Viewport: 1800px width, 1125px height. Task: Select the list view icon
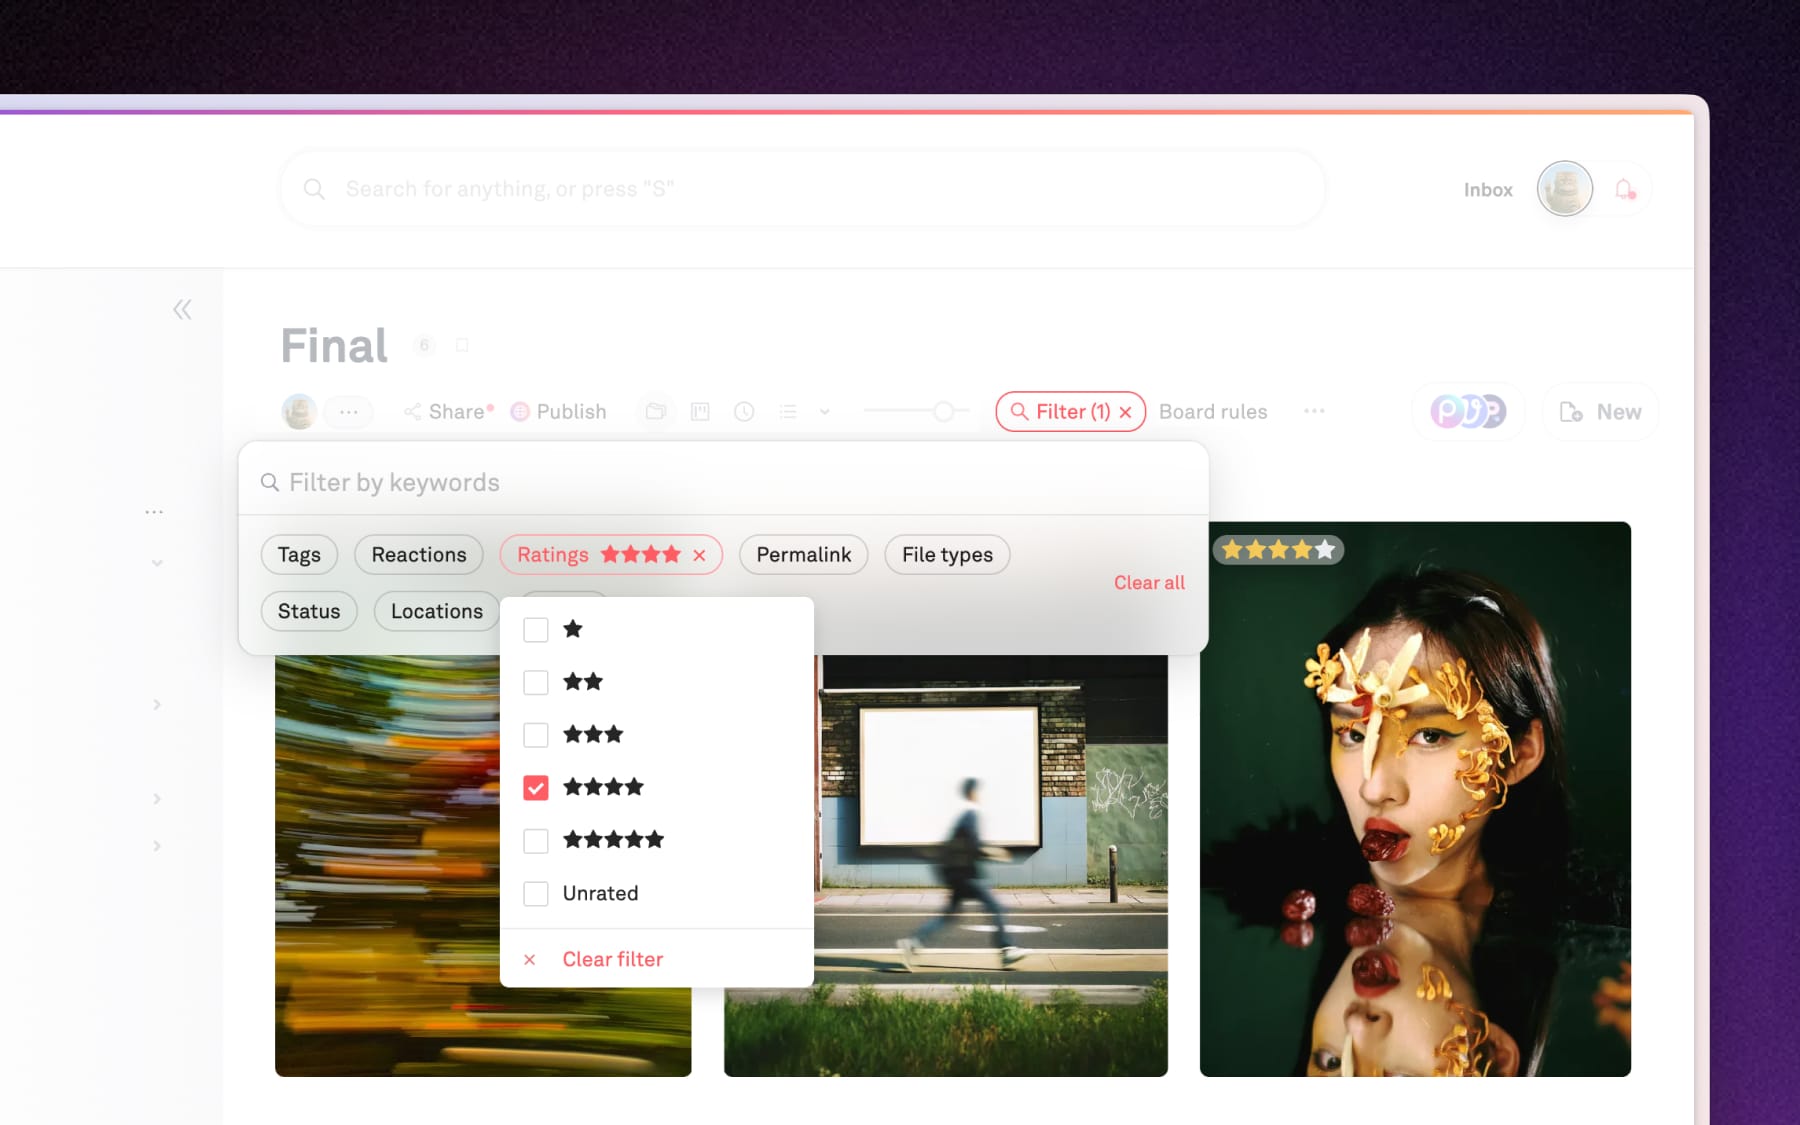tap(788, 412)
